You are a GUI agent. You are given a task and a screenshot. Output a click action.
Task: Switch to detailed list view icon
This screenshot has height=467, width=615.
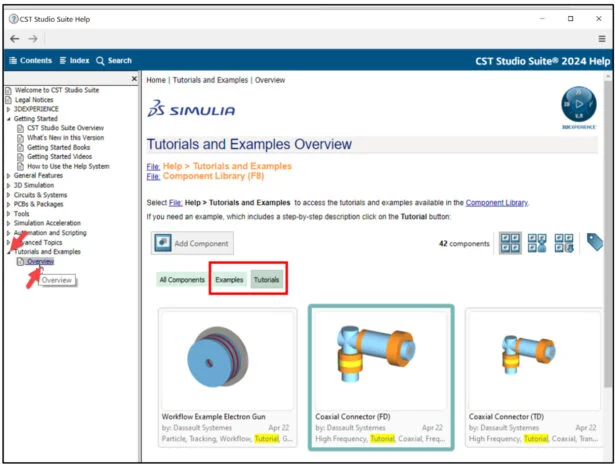564,243
